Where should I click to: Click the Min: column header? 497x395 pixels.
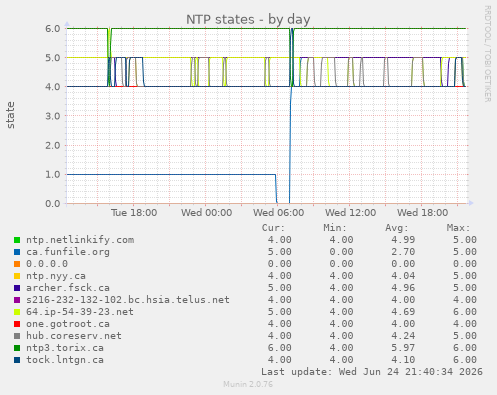(x=335, y=228)
